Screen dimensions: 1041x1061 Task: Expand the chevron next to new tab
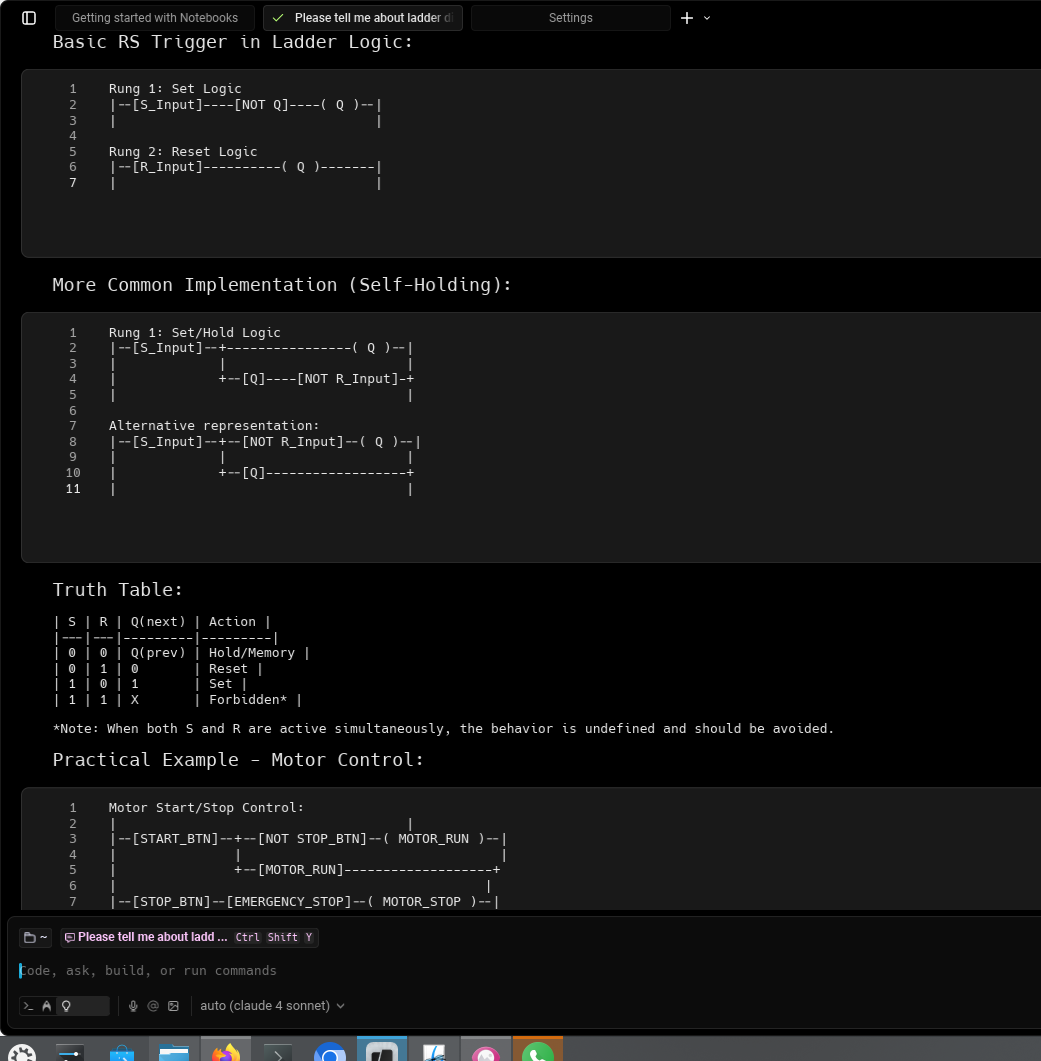pyautogui.click(x=708, y=18)
